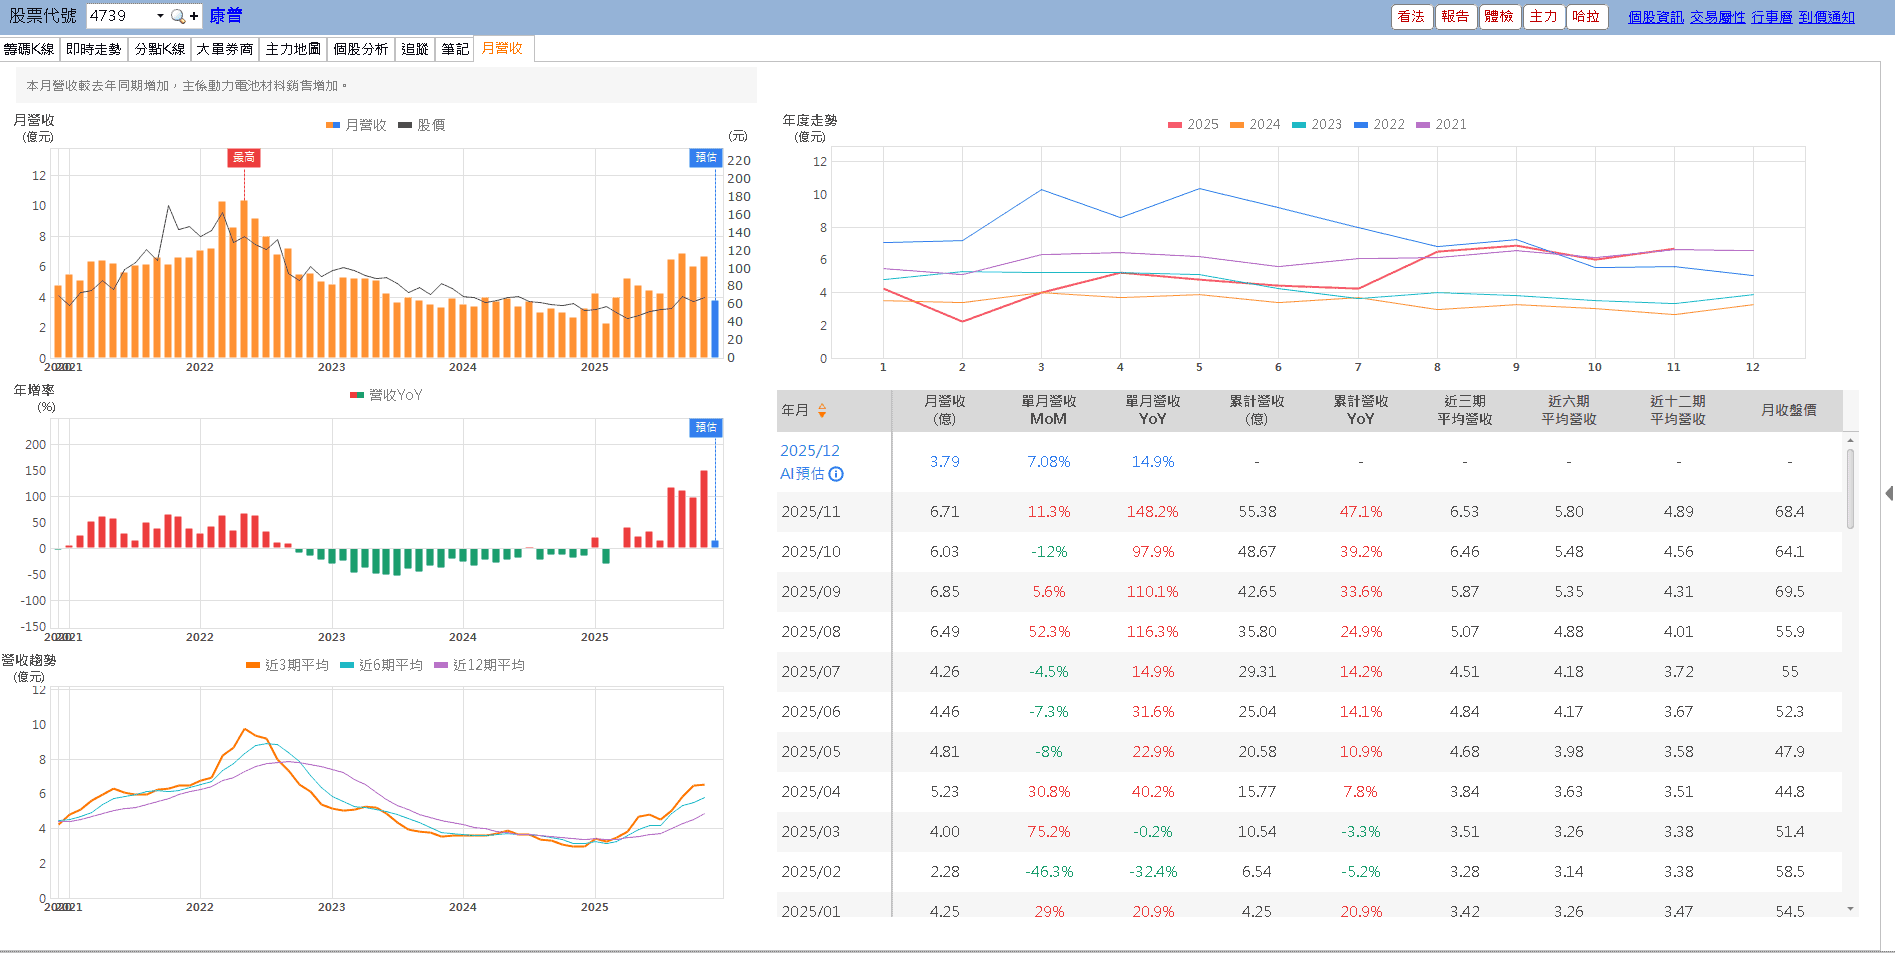
Task: Select the 個股分析 tab
Action: (360, 49)
